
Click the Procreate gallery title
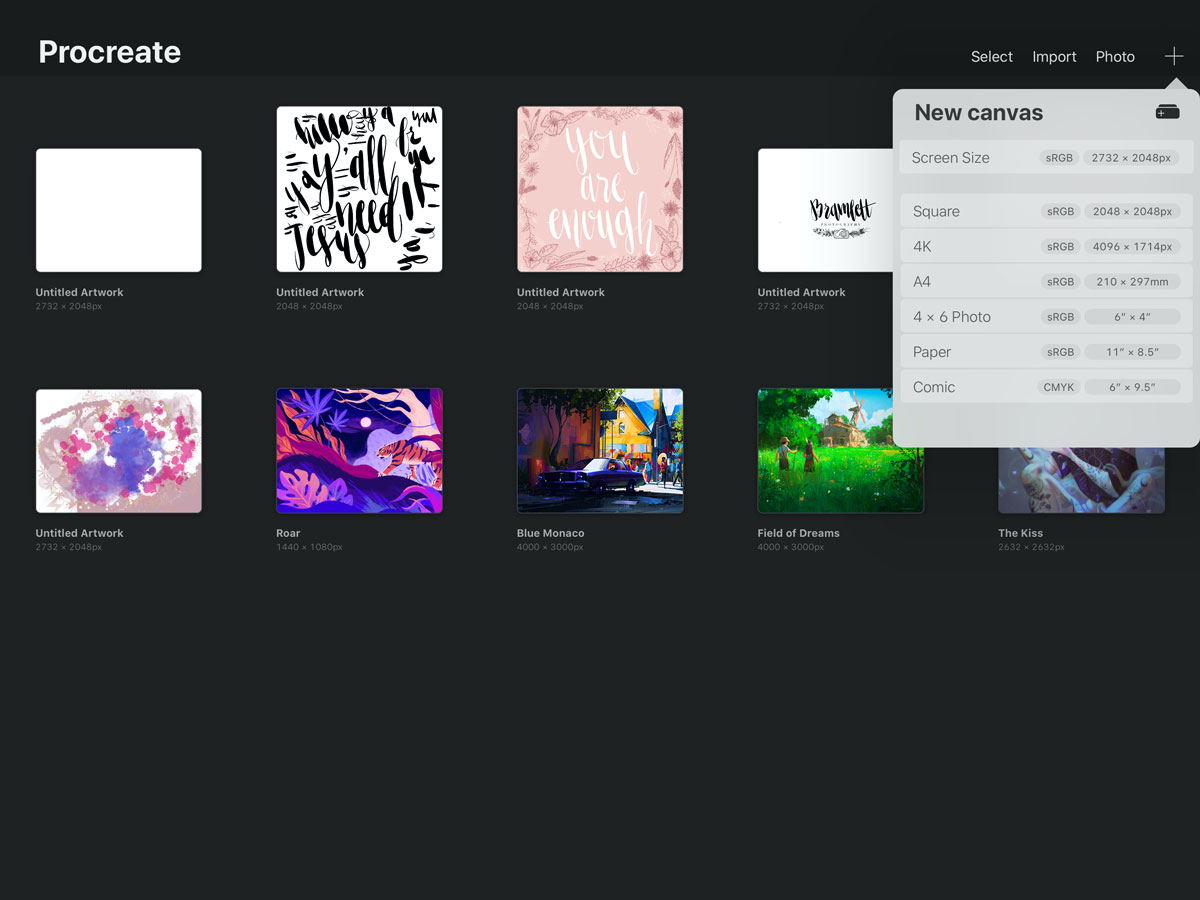(110, 52)
